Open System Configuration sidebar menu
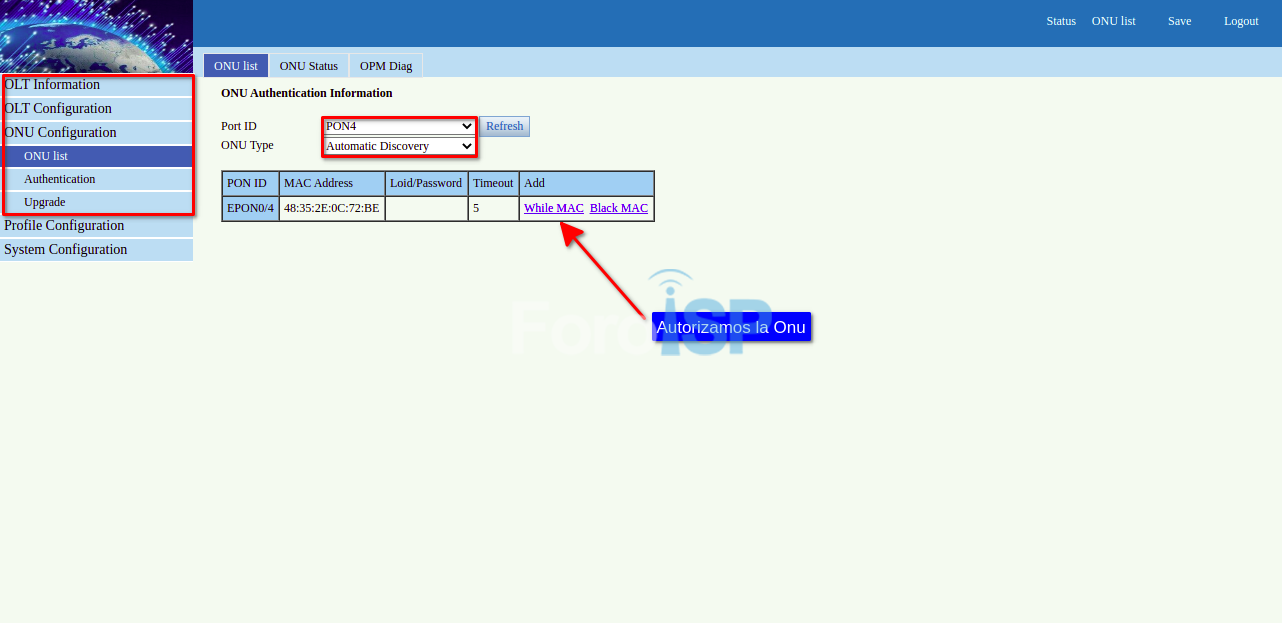Image resolution: width=1282 pixels, height=623 pixels. [66, 250]
